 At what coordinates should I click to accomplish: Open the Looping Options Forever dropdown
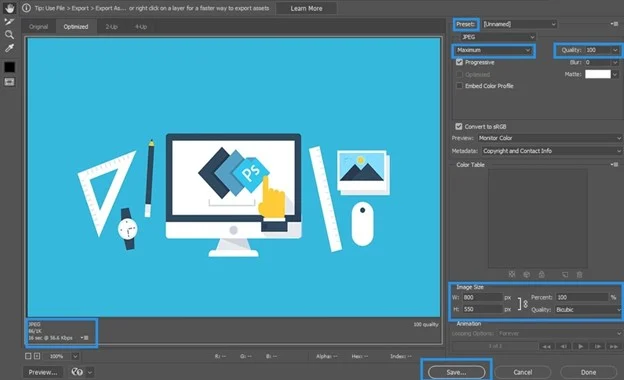[560, 333]
